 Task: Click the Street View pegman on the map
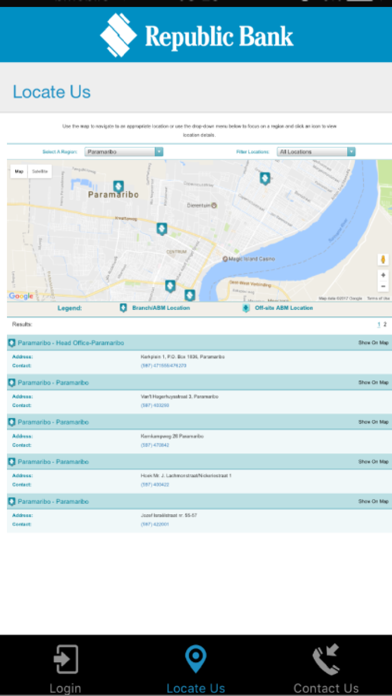(x=383, y=260)
